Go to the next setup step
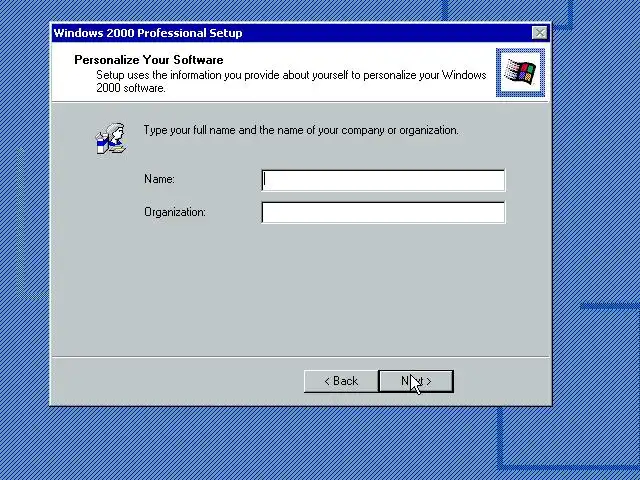This screenshot has width=640, height=480. tap(416, 381)
